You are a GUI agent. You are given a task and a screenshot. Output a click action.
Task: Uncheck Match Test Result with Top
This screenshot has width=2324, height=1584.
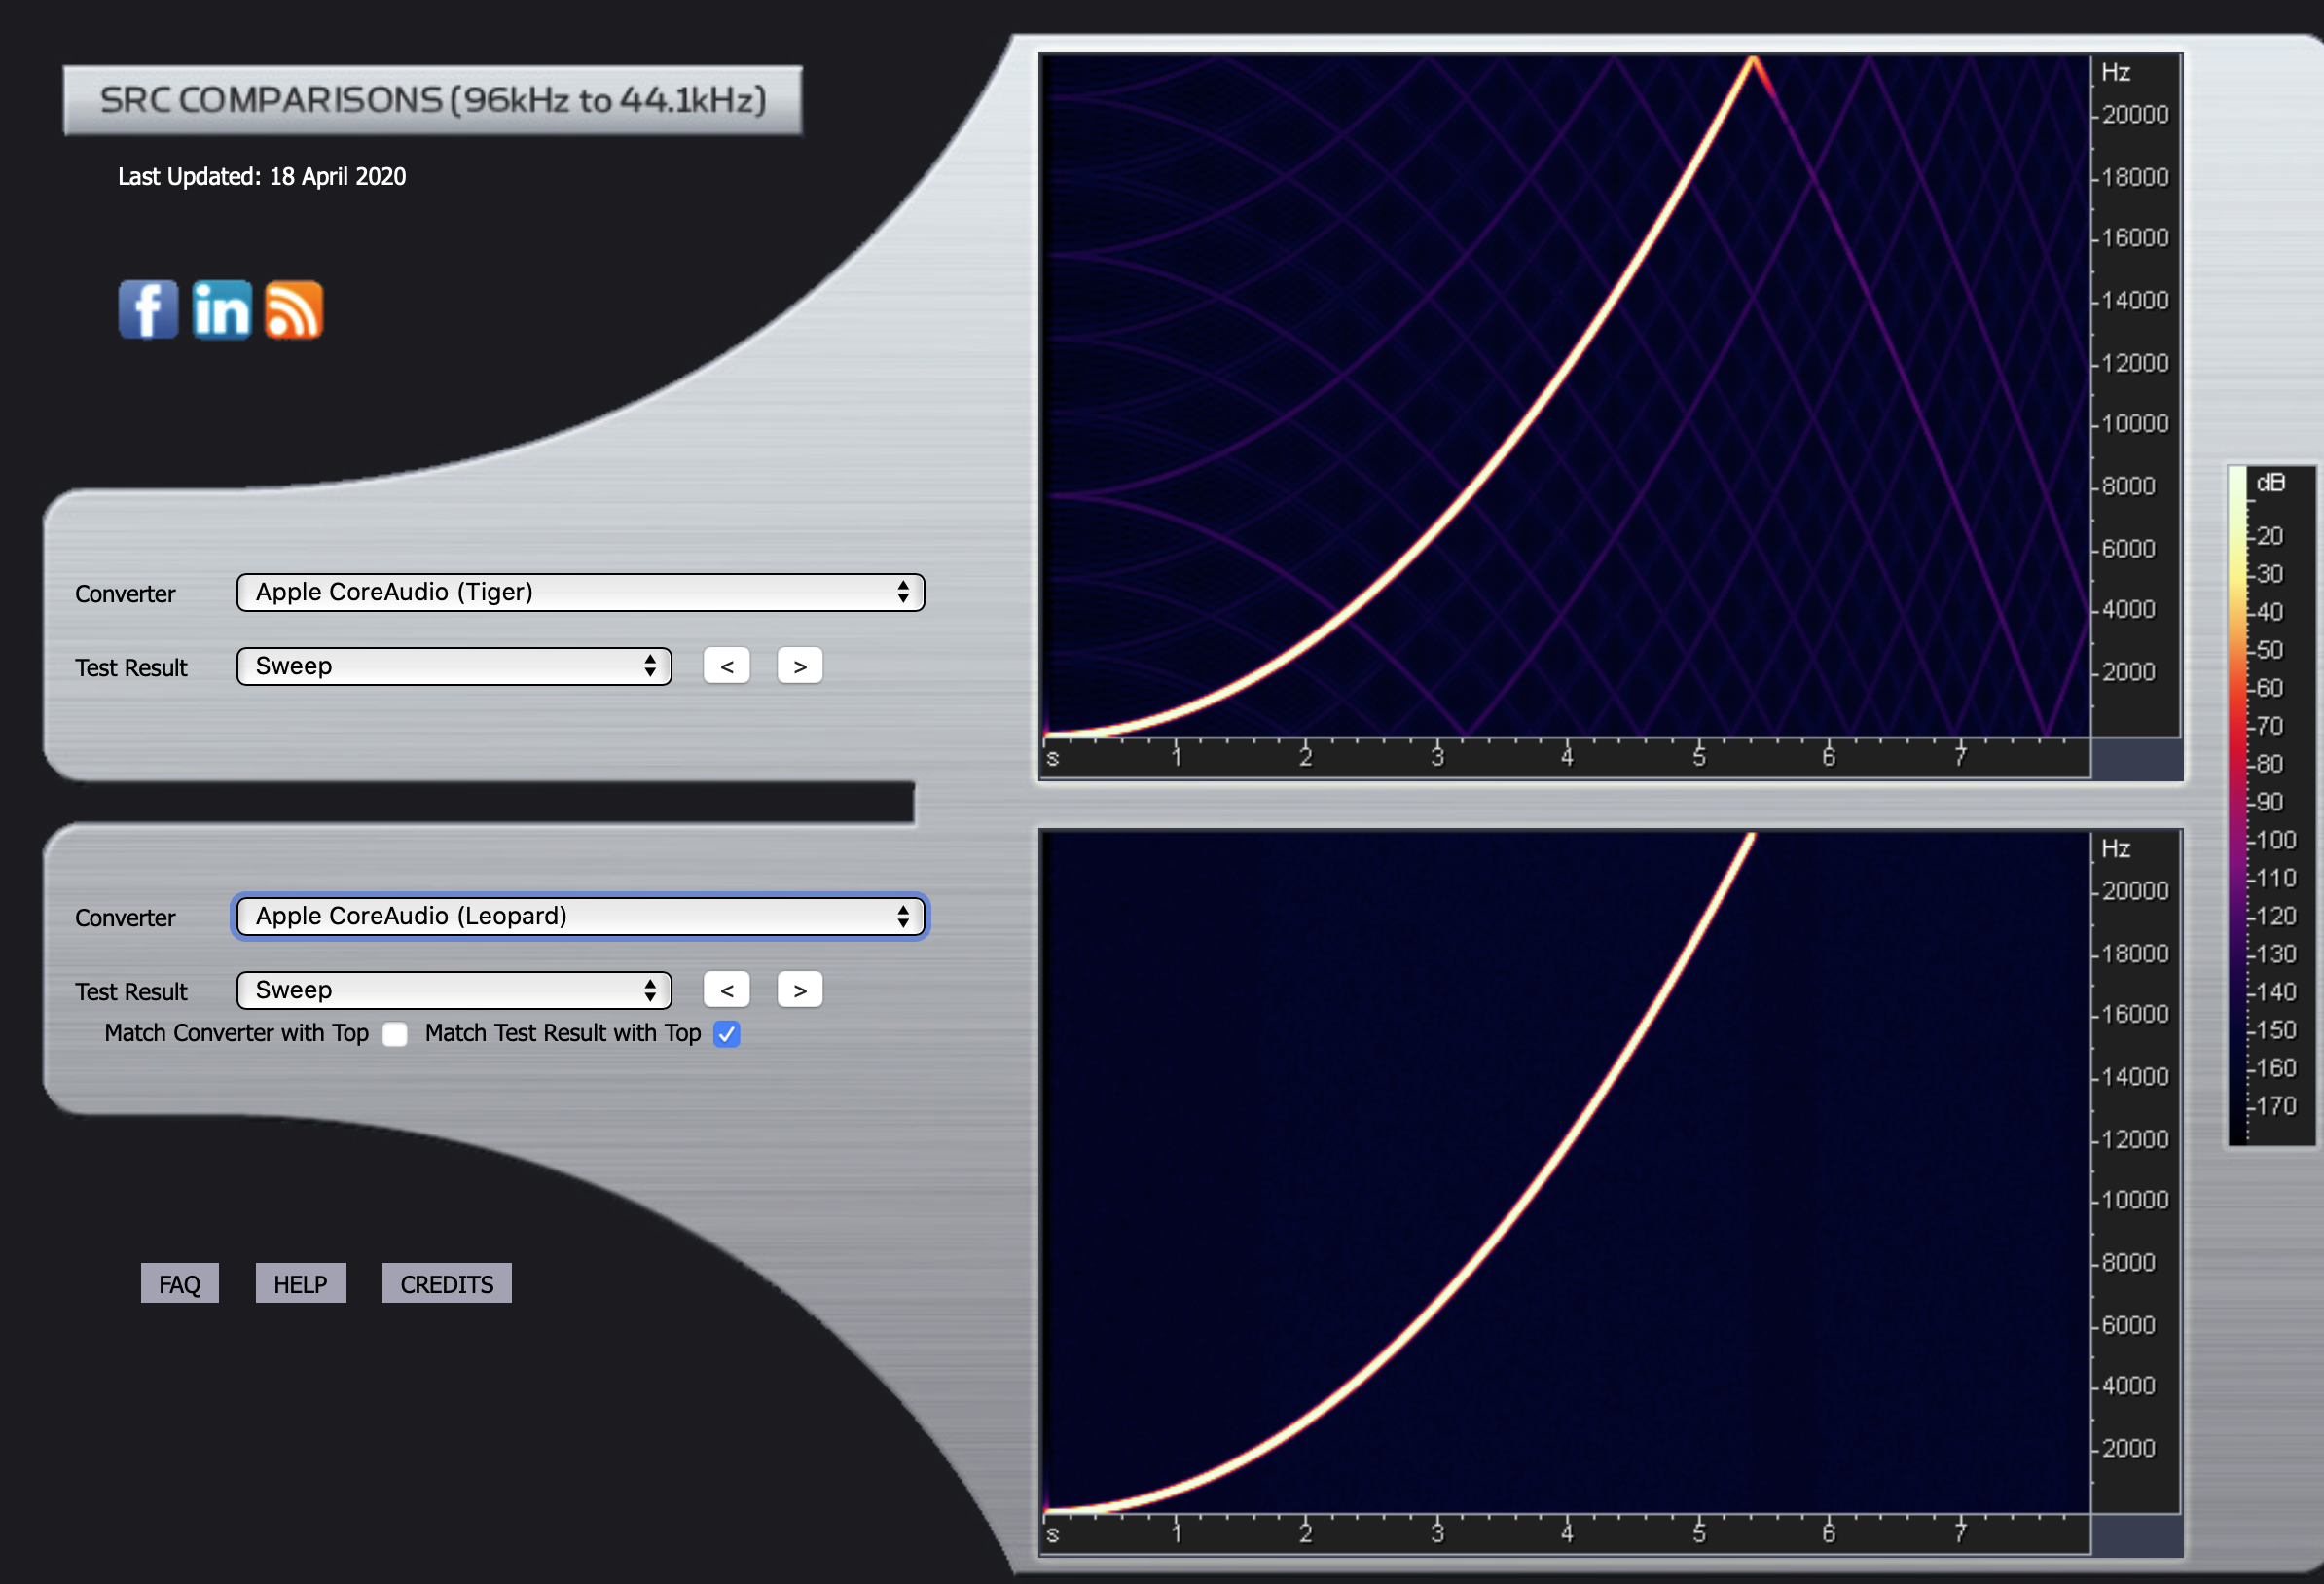click(727, 1034)
